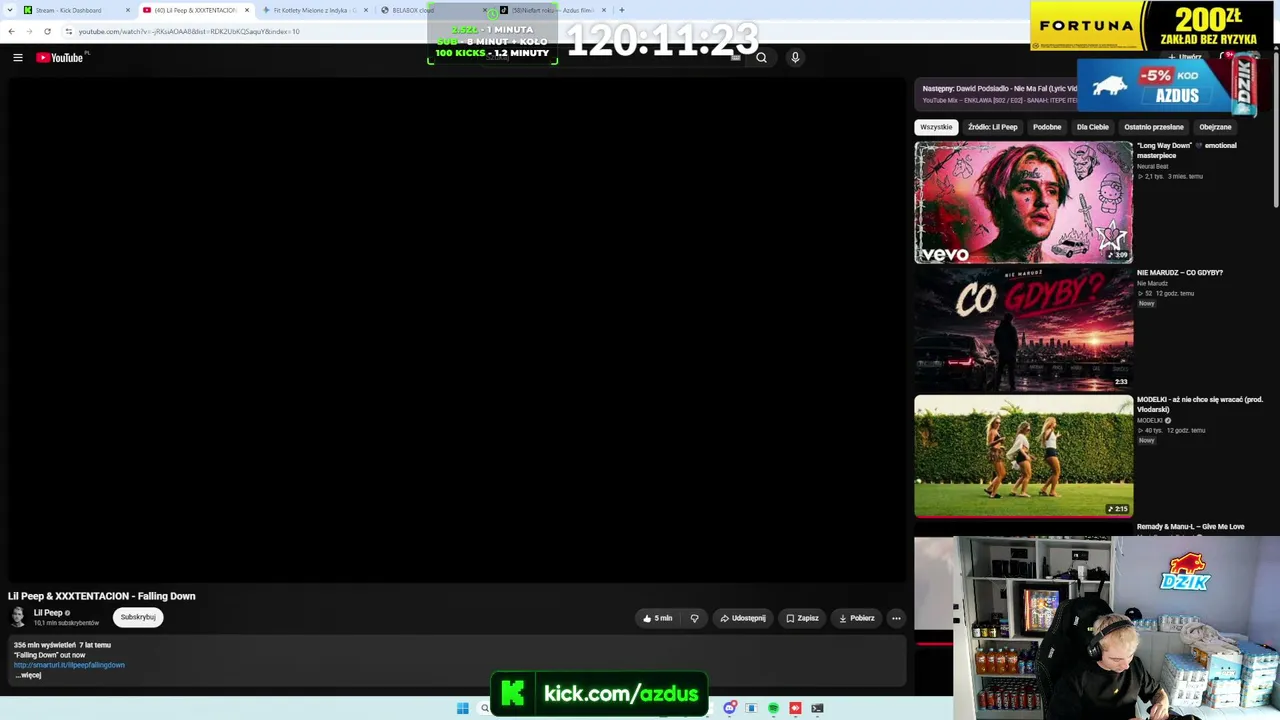Open the YouTube hamburger guide menu
Image resolution: width=1280 pixels, height=720 pixels.
point(18,58)
